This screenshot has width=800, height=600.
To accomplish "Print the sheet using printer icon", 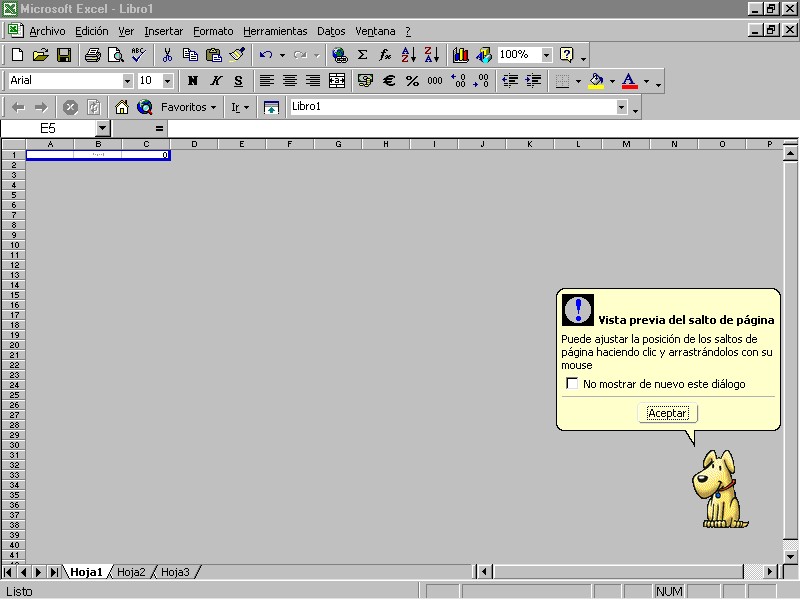I will (x=92, y=55).
